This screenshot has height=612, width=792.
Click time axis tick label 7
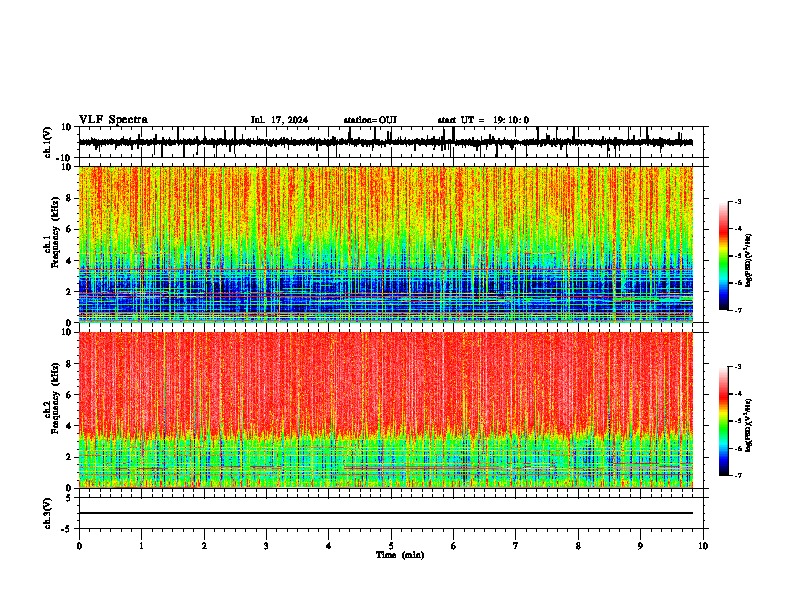[x=516, y=546]
